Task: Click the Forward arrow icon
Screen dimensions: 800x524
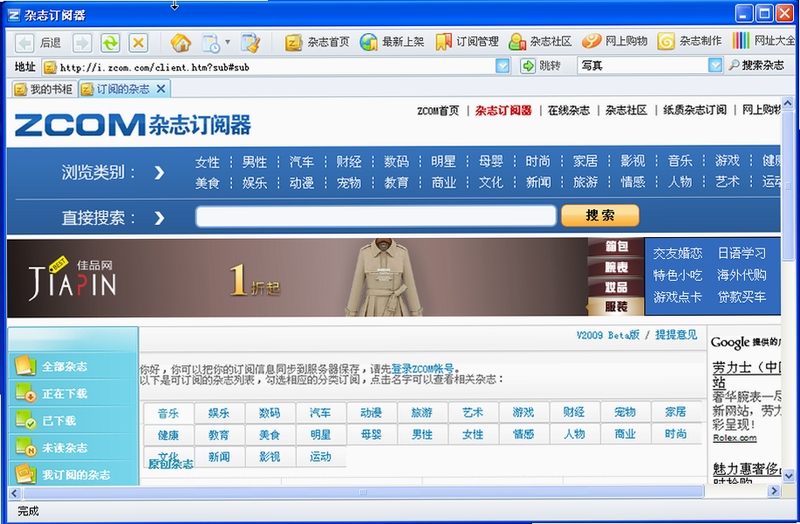Action: (x=82, y=43)
